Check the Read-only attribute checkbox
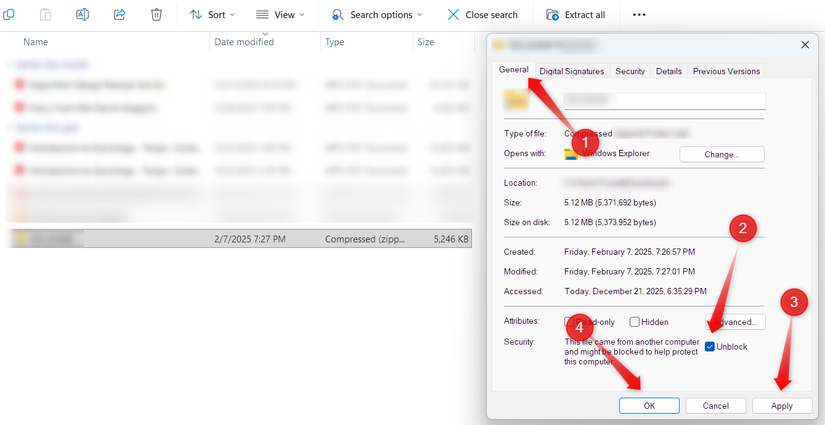This screenshot has height=425, width=825. click(569, 322)
